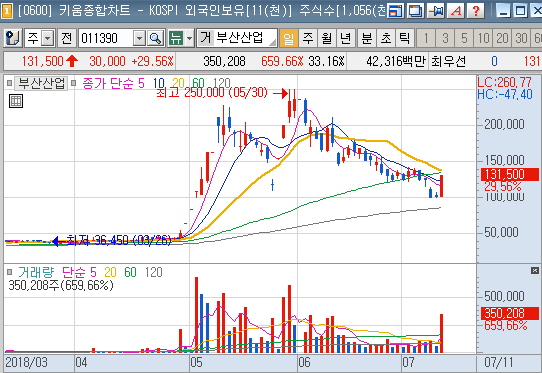Click 최저 36,450 (03/26) annotation
The width and height of the screenshot is (542, 373).
(119, 240)
